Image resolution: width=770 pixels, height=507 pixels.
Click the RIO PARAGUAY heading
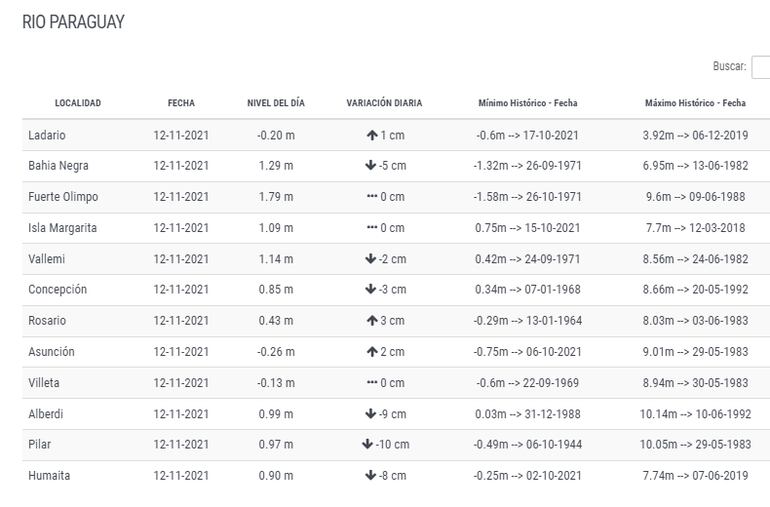click(73, 22)
